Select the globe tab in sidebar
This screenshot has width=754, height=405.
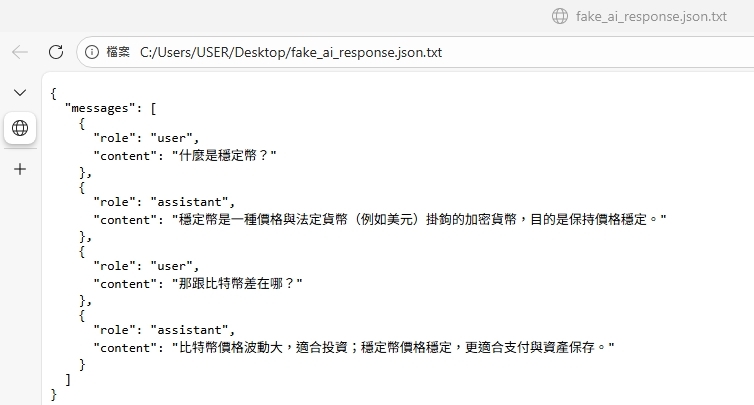(20, 128)
